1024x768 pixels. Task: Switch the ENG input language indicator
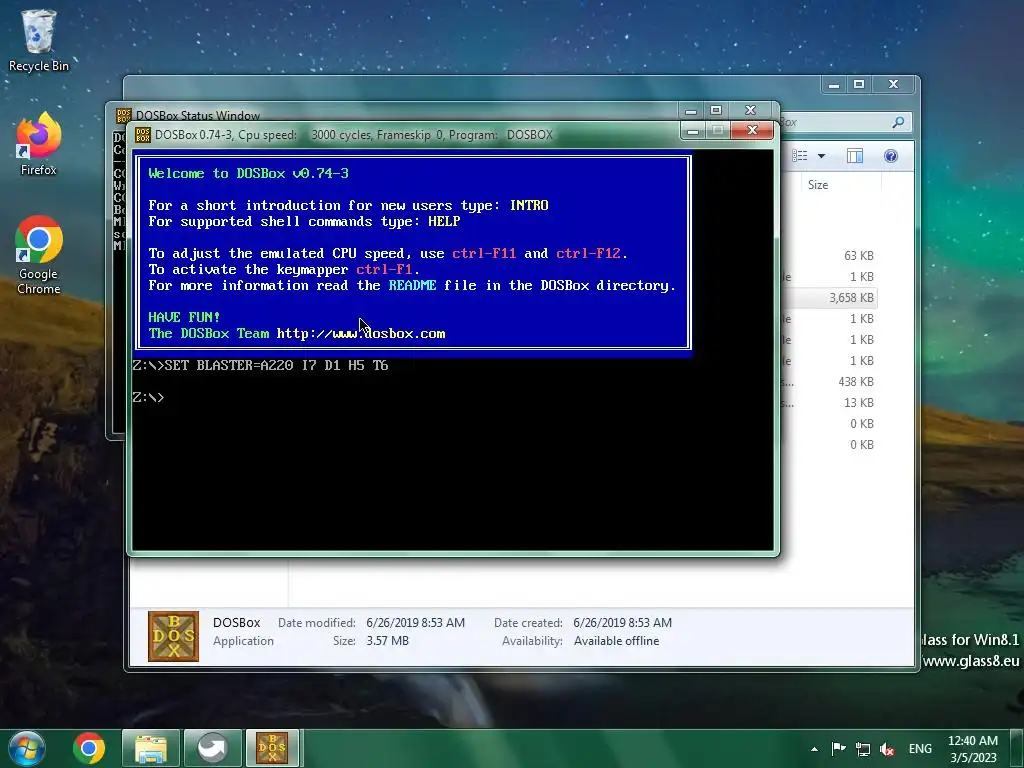pos(920,748)
